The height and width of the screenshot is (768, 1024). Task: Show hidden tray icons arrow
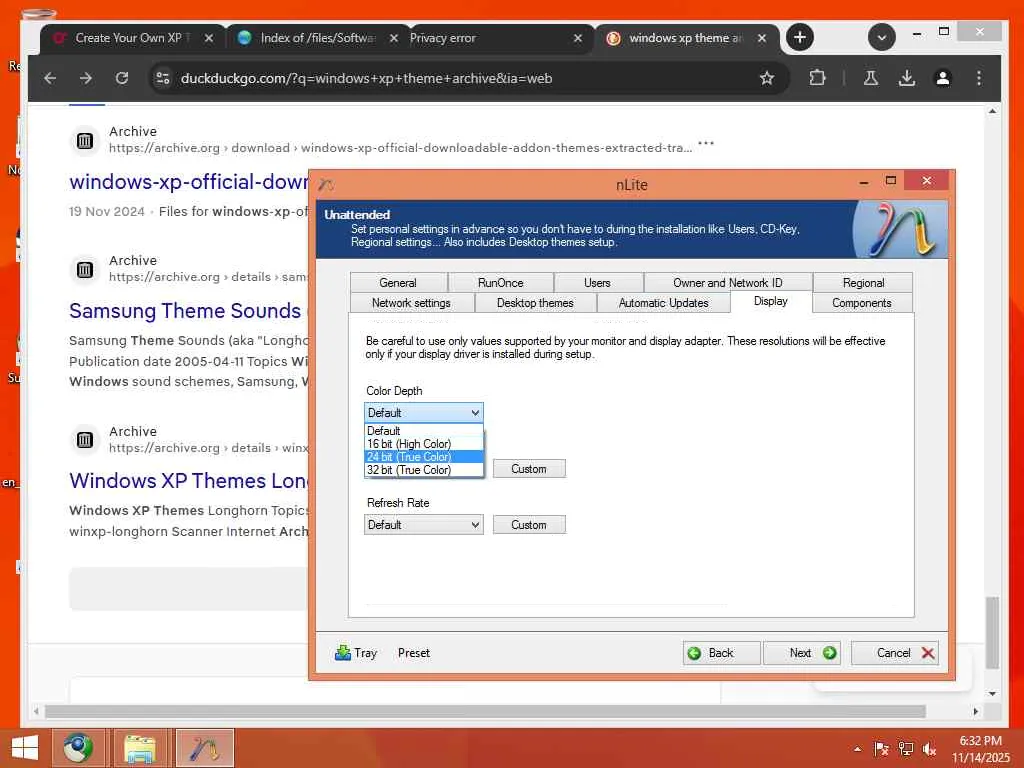point(857,749)
